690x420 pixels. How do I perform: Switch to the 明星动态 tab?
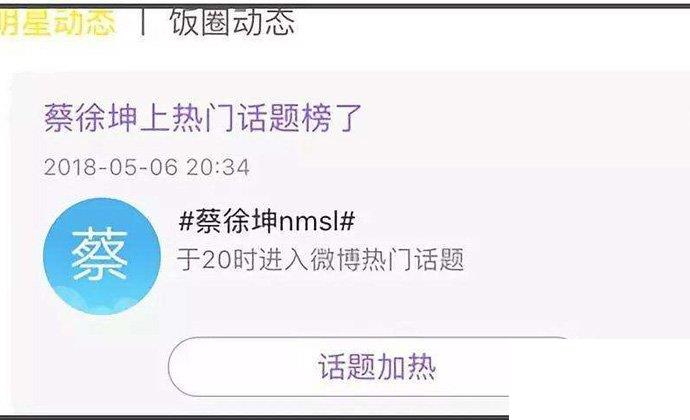click(58, 23)
